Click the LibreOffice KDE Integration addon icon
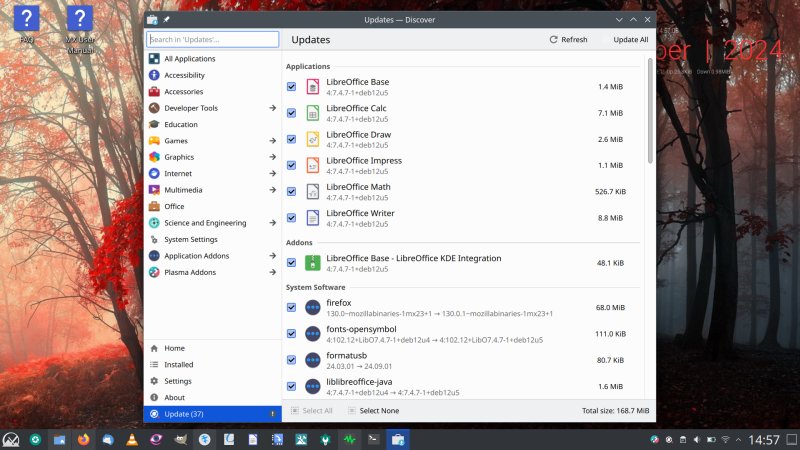800x450 pixels. pos(312,263)
